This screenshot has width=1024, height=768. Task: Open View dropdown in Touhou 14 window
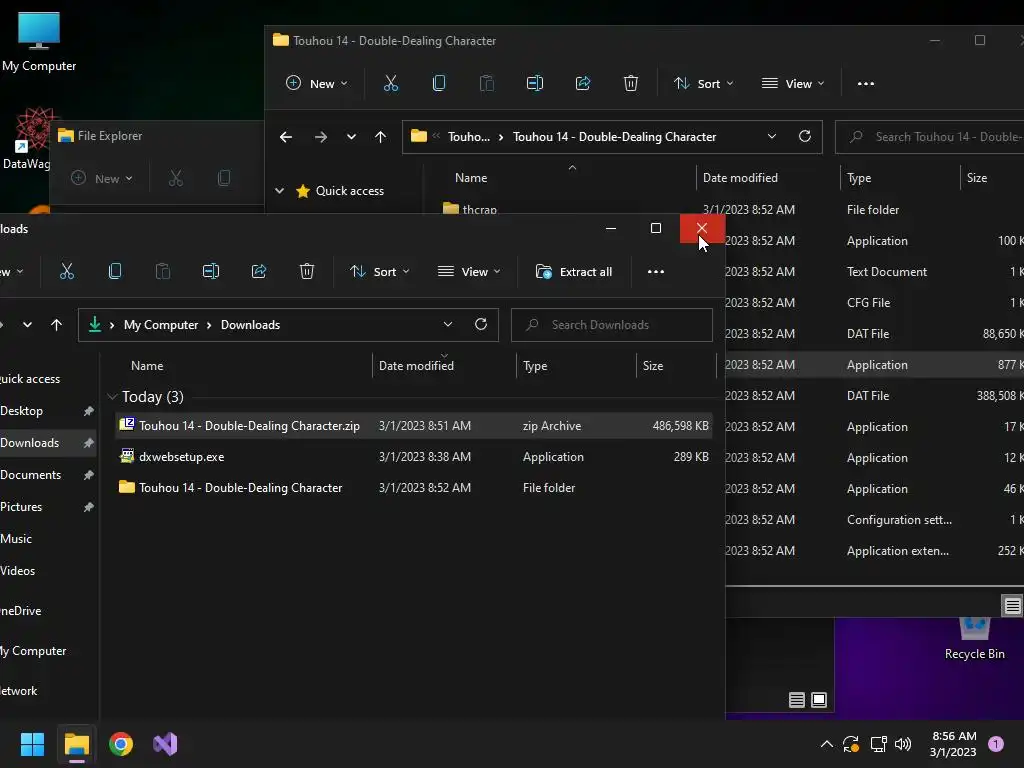point(793,84)
